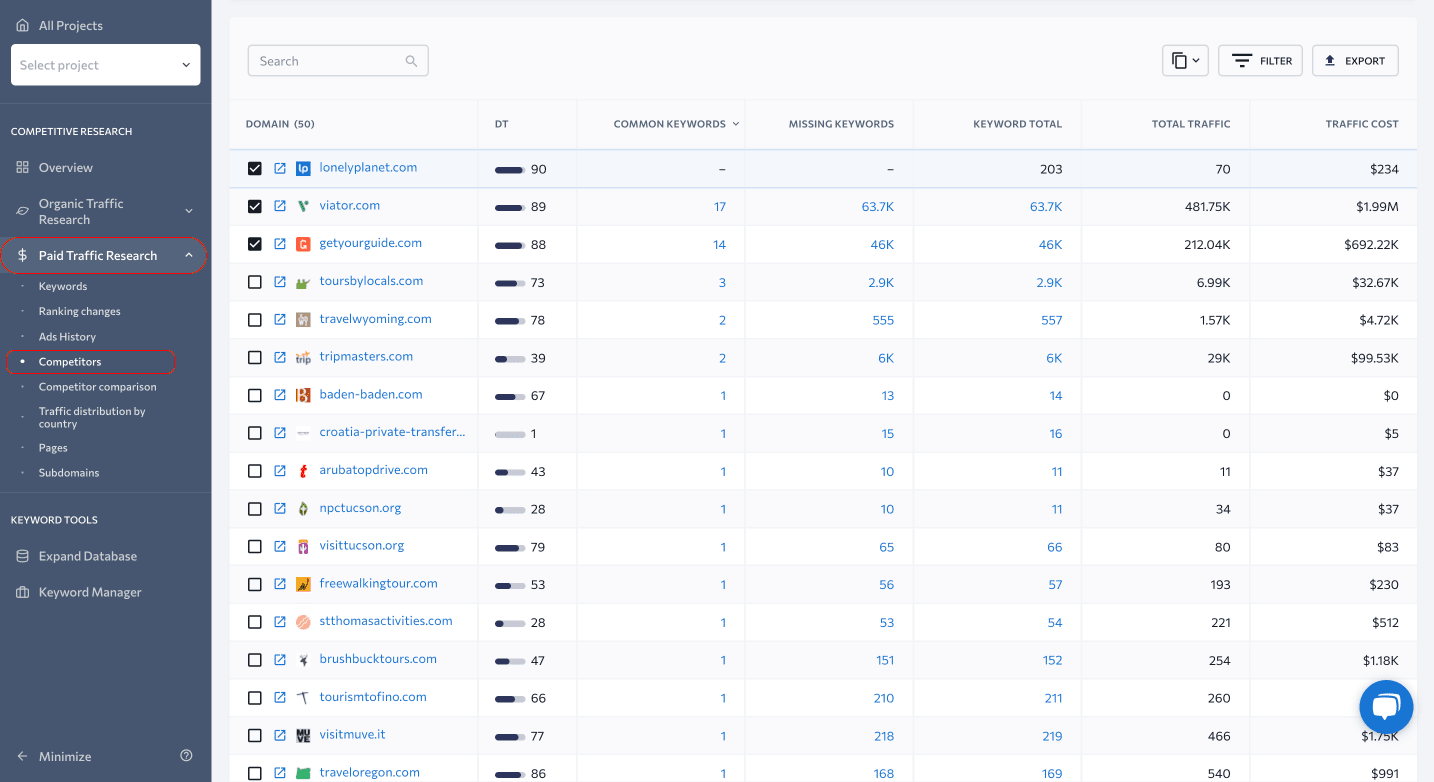Click the getyourguide.com favicon

click(303, 244)
